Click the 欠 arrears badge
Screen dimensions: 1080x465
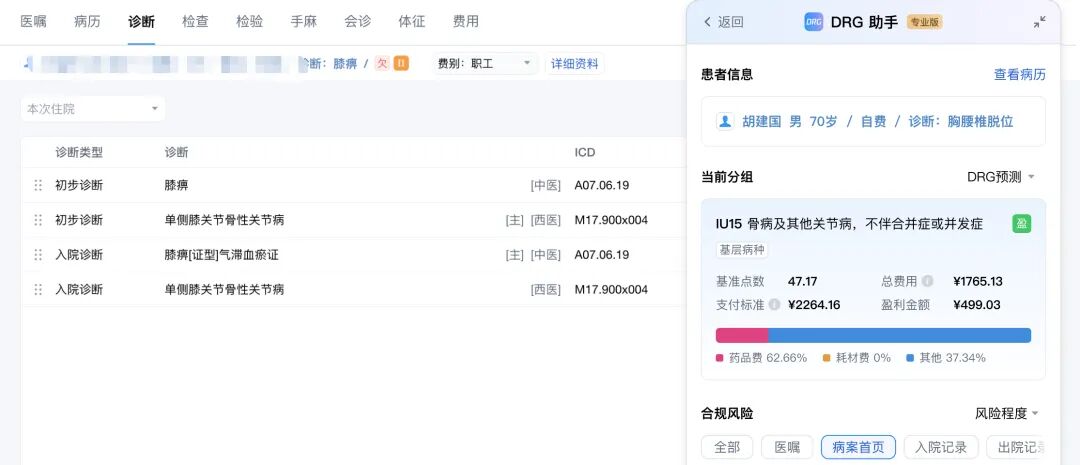[x=382, y=64]
